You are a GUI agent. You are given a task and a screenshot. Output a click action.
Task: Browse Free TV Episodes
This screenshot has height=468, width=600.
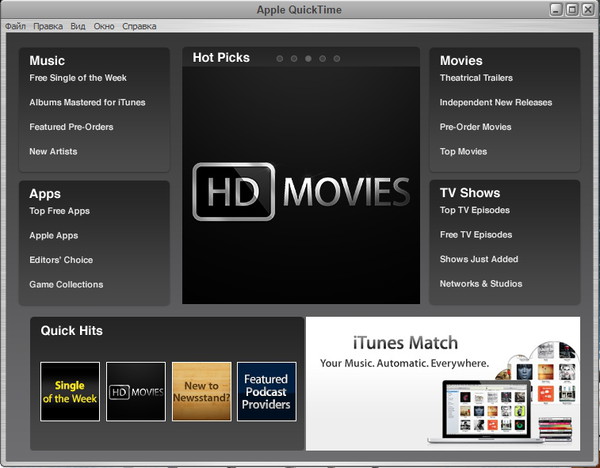[476, 235]
